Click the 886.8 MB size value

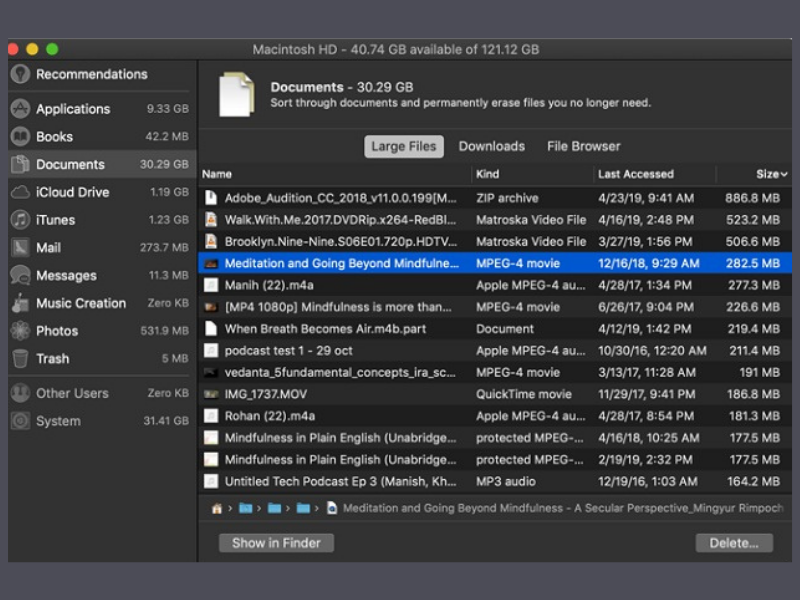(x=752, y=198)
